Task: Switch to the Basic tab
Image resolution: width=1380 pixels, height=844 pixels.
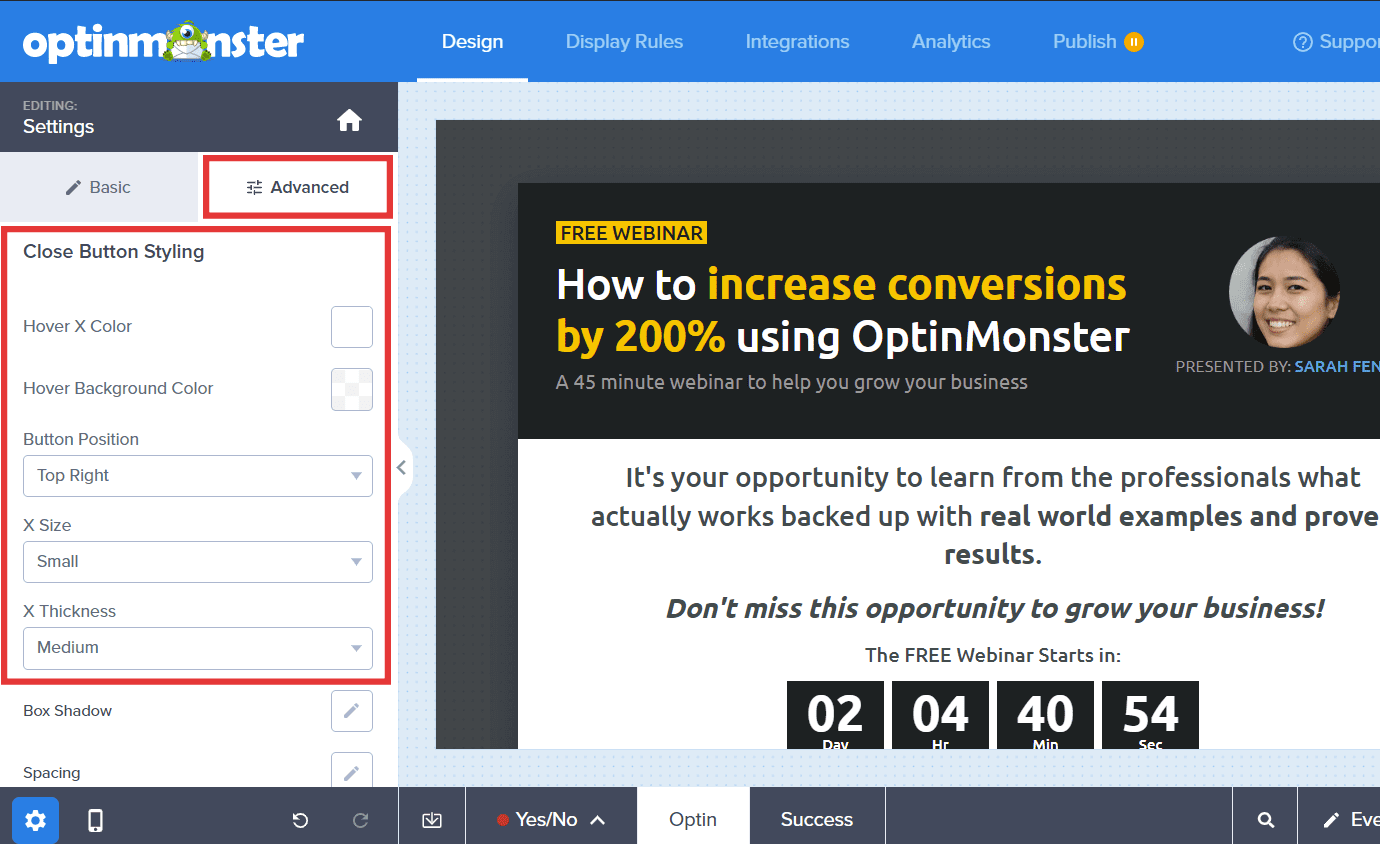Action: click(x=99, y=187)
